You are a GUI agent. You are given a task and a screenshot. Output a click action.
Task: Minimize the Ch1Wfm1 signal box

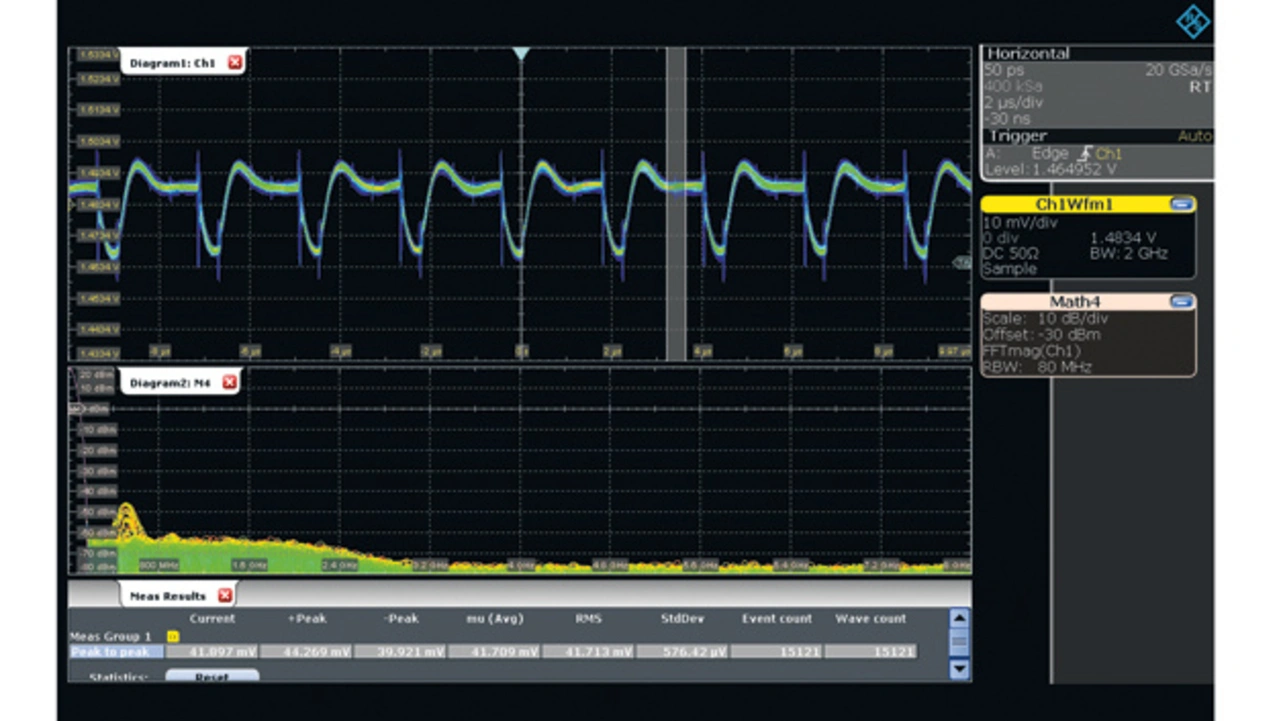point(1181,204)
